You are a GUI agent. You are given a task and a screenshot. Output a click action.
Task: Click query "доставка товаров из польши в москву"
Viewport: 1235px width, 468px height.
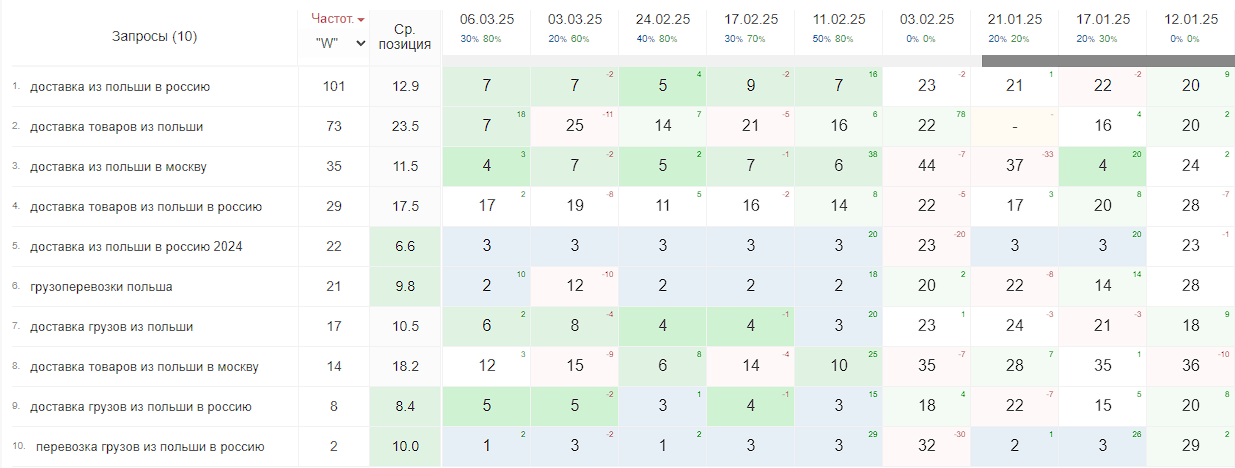coord(144,367)
